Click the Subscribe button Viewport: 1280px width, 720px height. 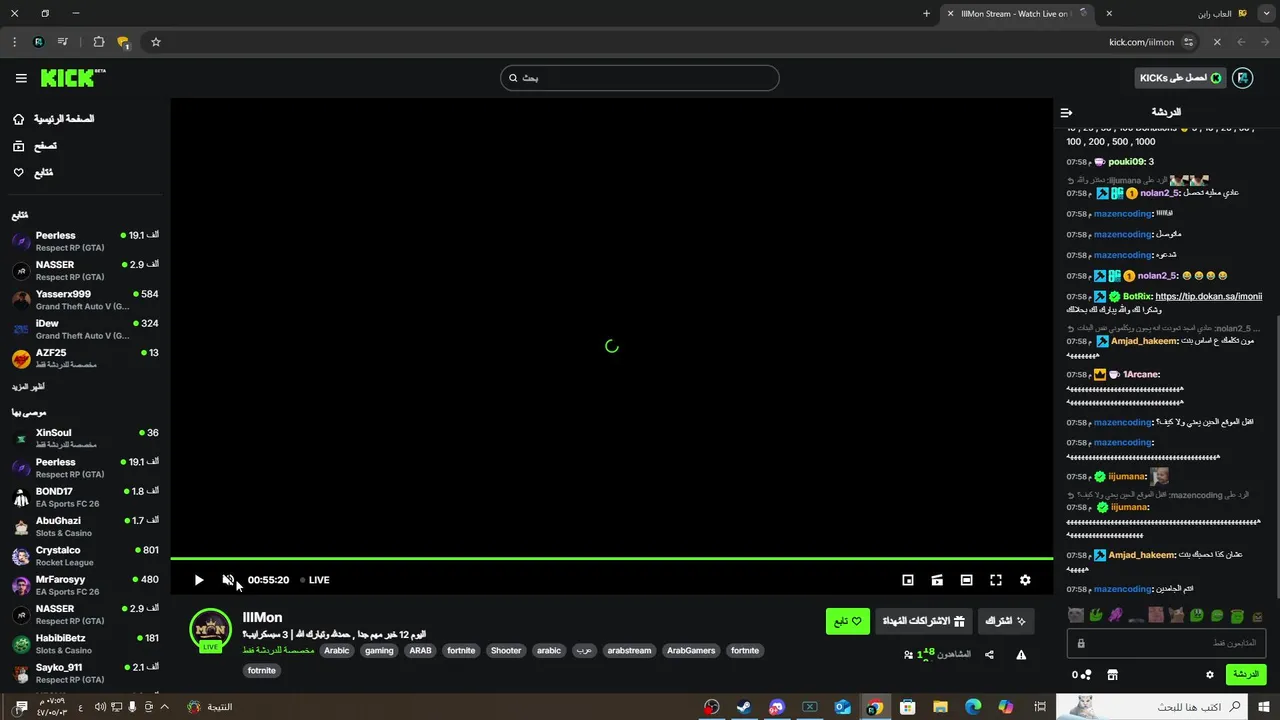(x=1006, y=621)
